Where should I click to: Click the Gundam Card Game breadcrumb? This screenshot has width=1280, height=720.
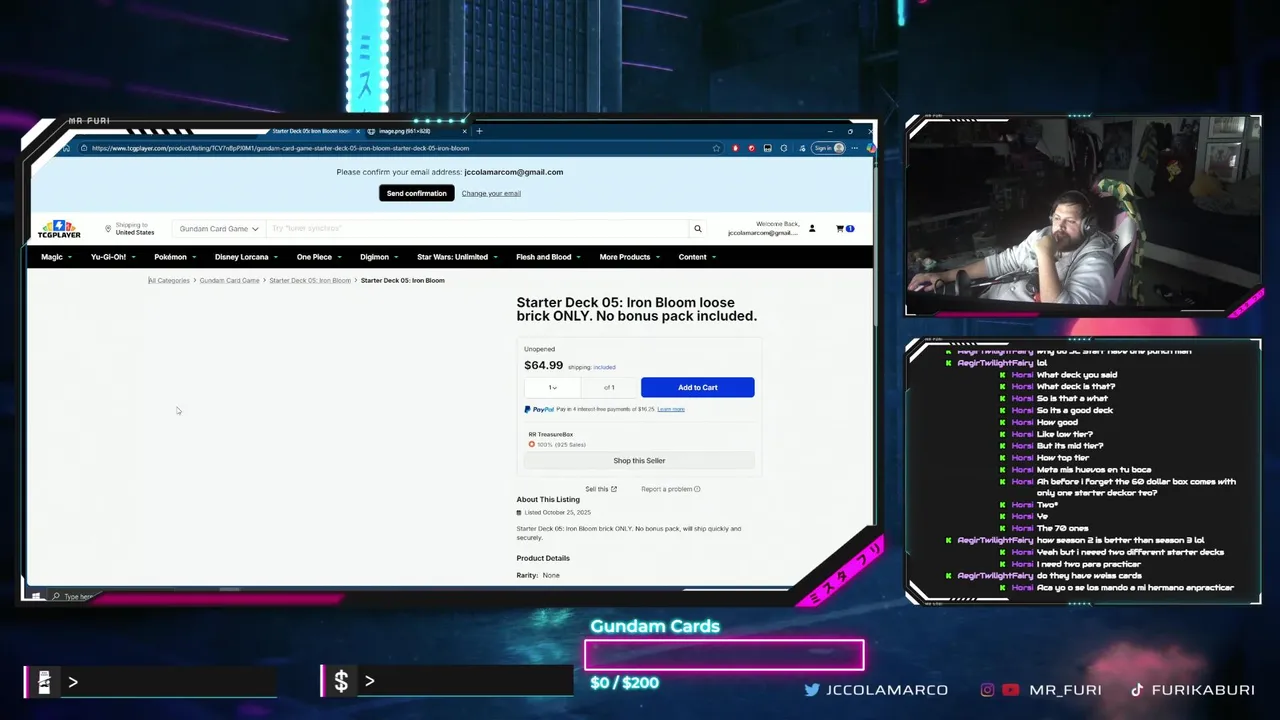coord(229,280)
